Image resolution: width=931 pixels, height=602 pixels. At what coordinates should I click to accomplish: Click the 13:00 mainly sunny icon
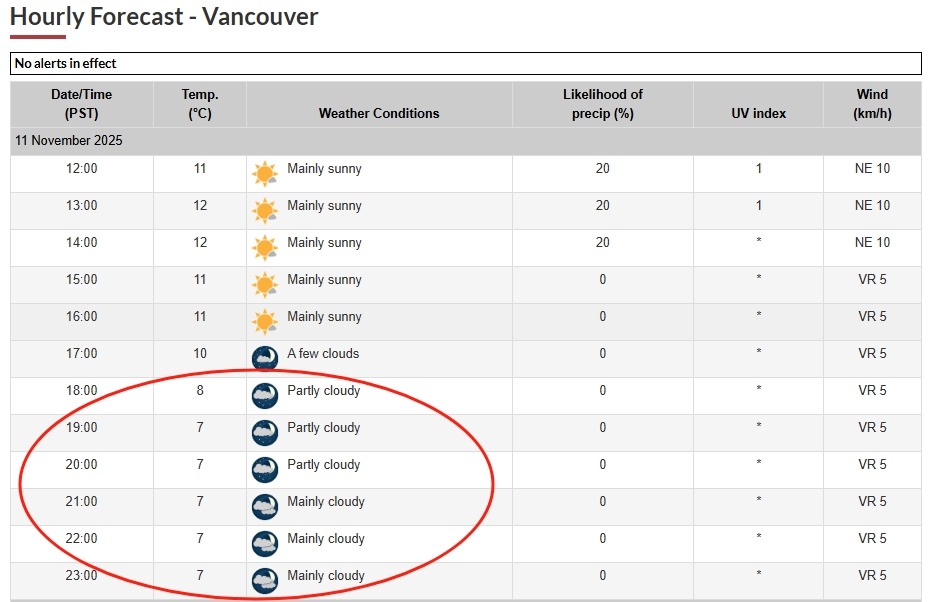click(x=265, y=211)
